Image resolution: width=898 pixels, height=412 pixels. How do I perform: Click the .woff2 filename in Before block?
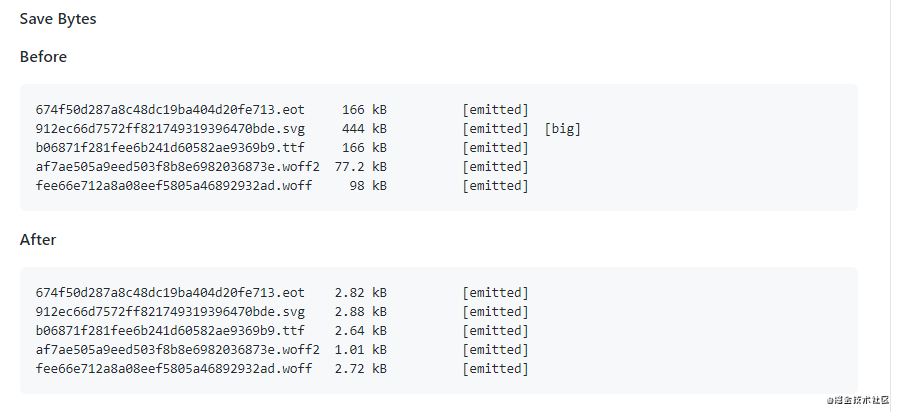[178, 166]
